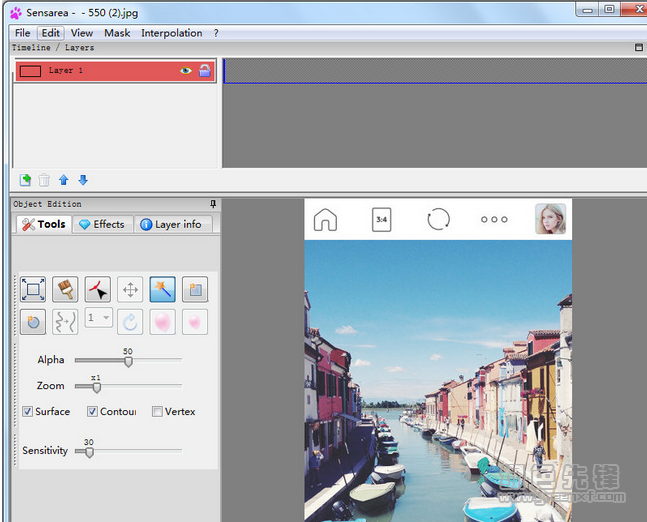The image size is (647, 522).
Task: Choose the vertex pointer edit tool
Action: click(x=98, y=290)
